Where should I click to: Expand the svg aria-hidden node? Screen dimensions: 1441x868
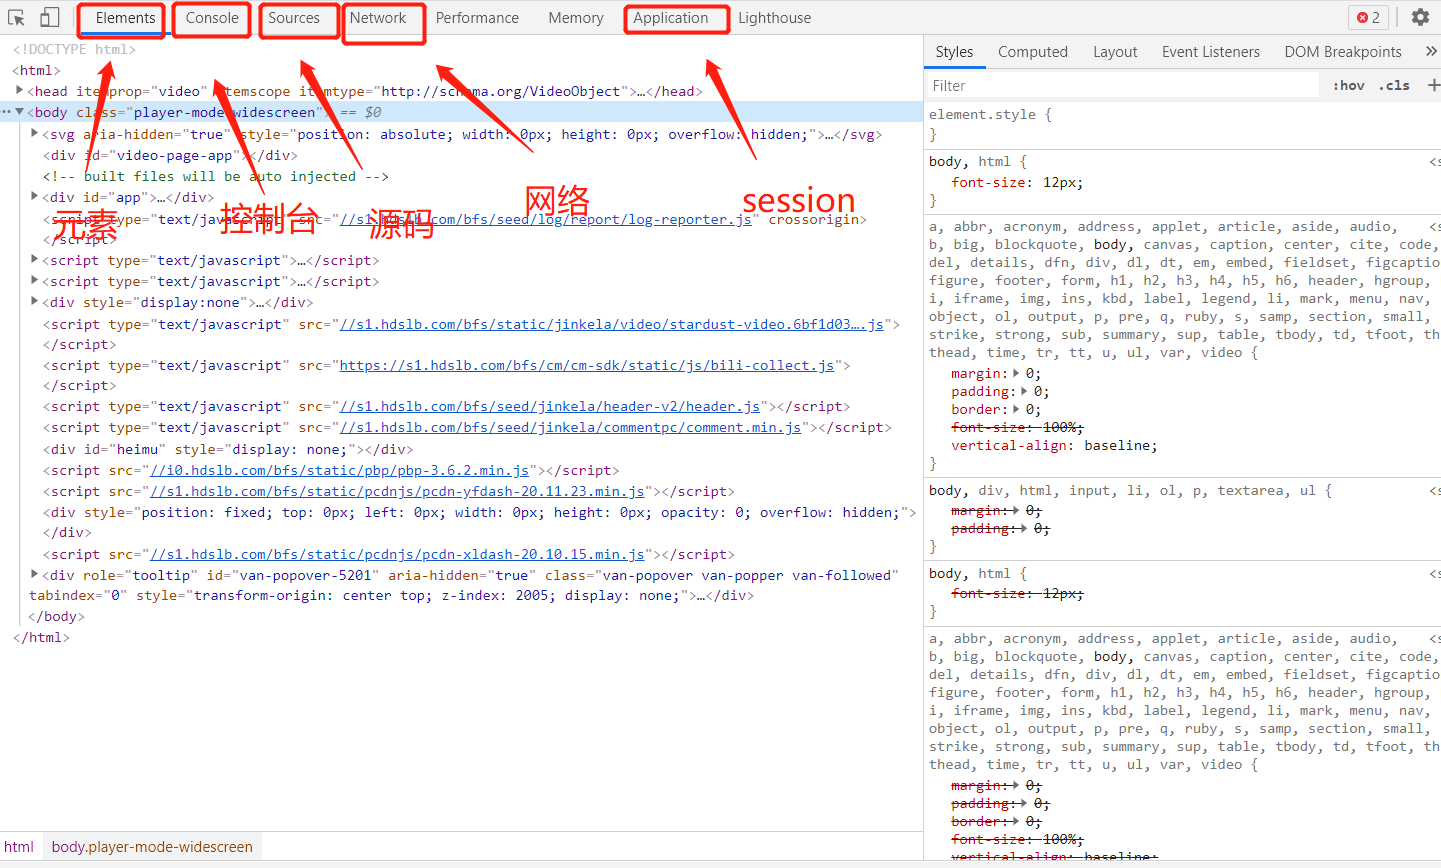point(35,134)
